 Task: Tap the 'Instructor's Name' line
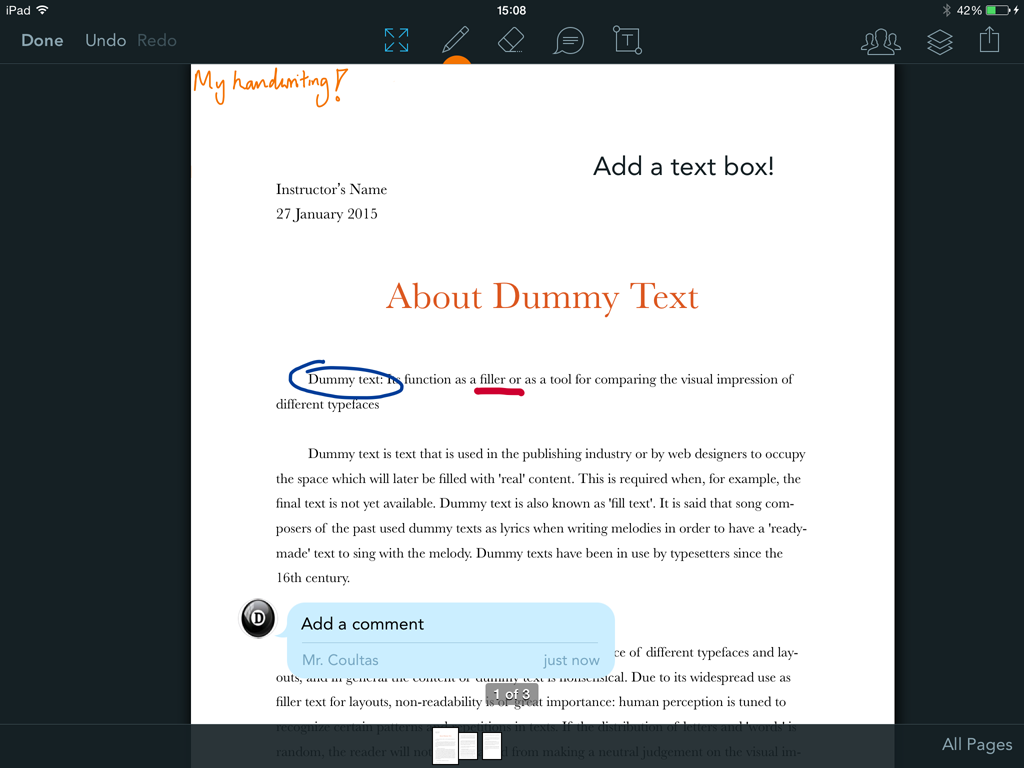(x=332, y=189)
